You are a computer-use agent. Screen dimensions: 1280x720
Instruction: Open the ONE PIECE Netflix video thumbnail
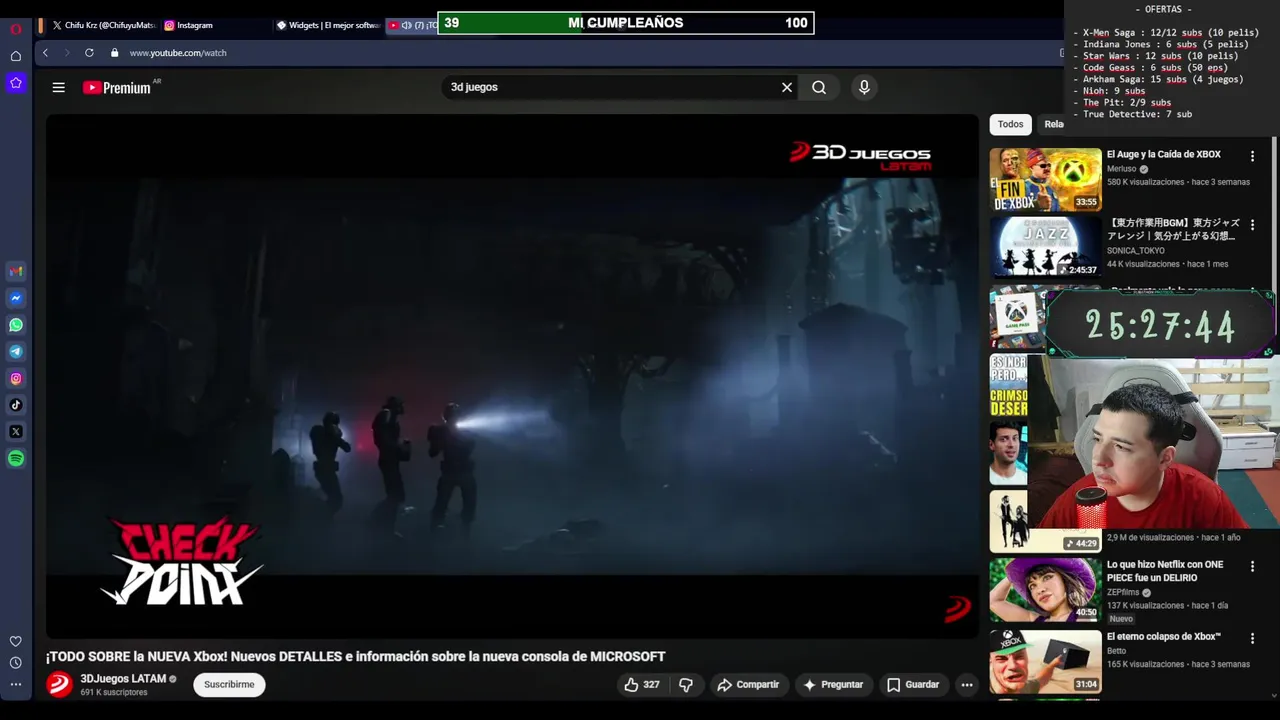pyautogui.click(x=1045, y=590)
